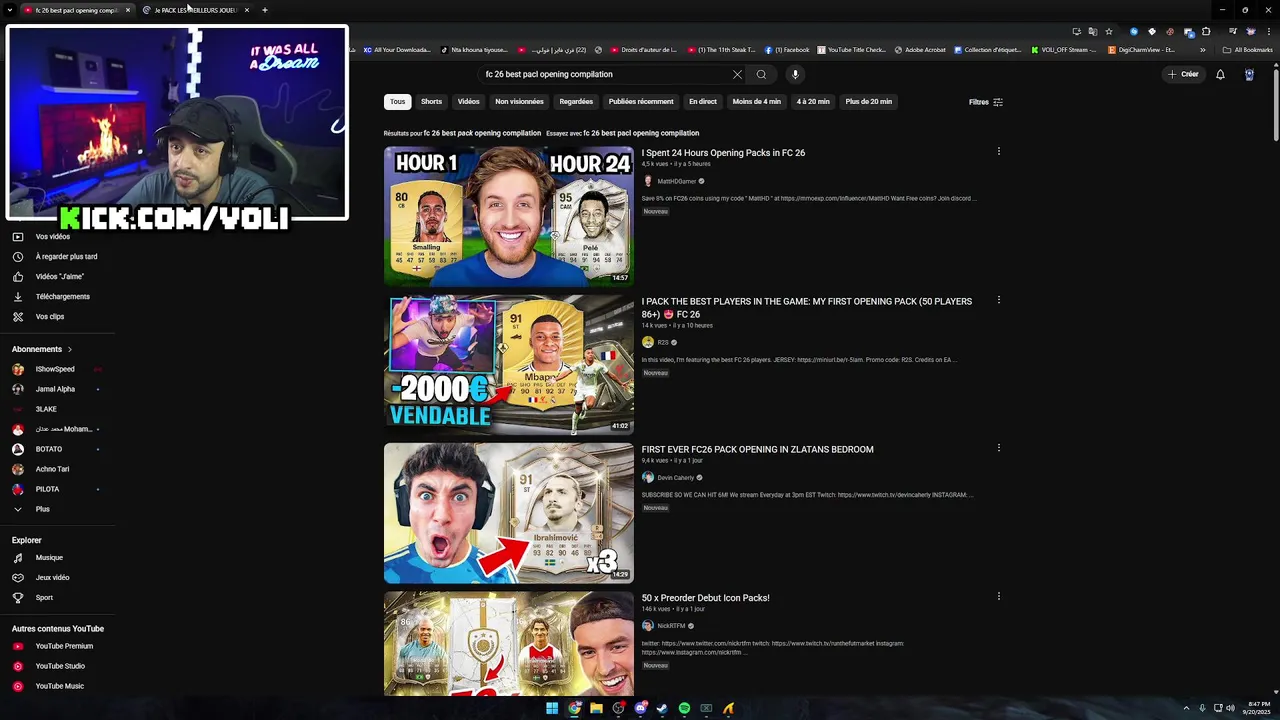Clear the search box with X icon
The width and height of the screenshot is (1280, 720).
coord(737,74)
